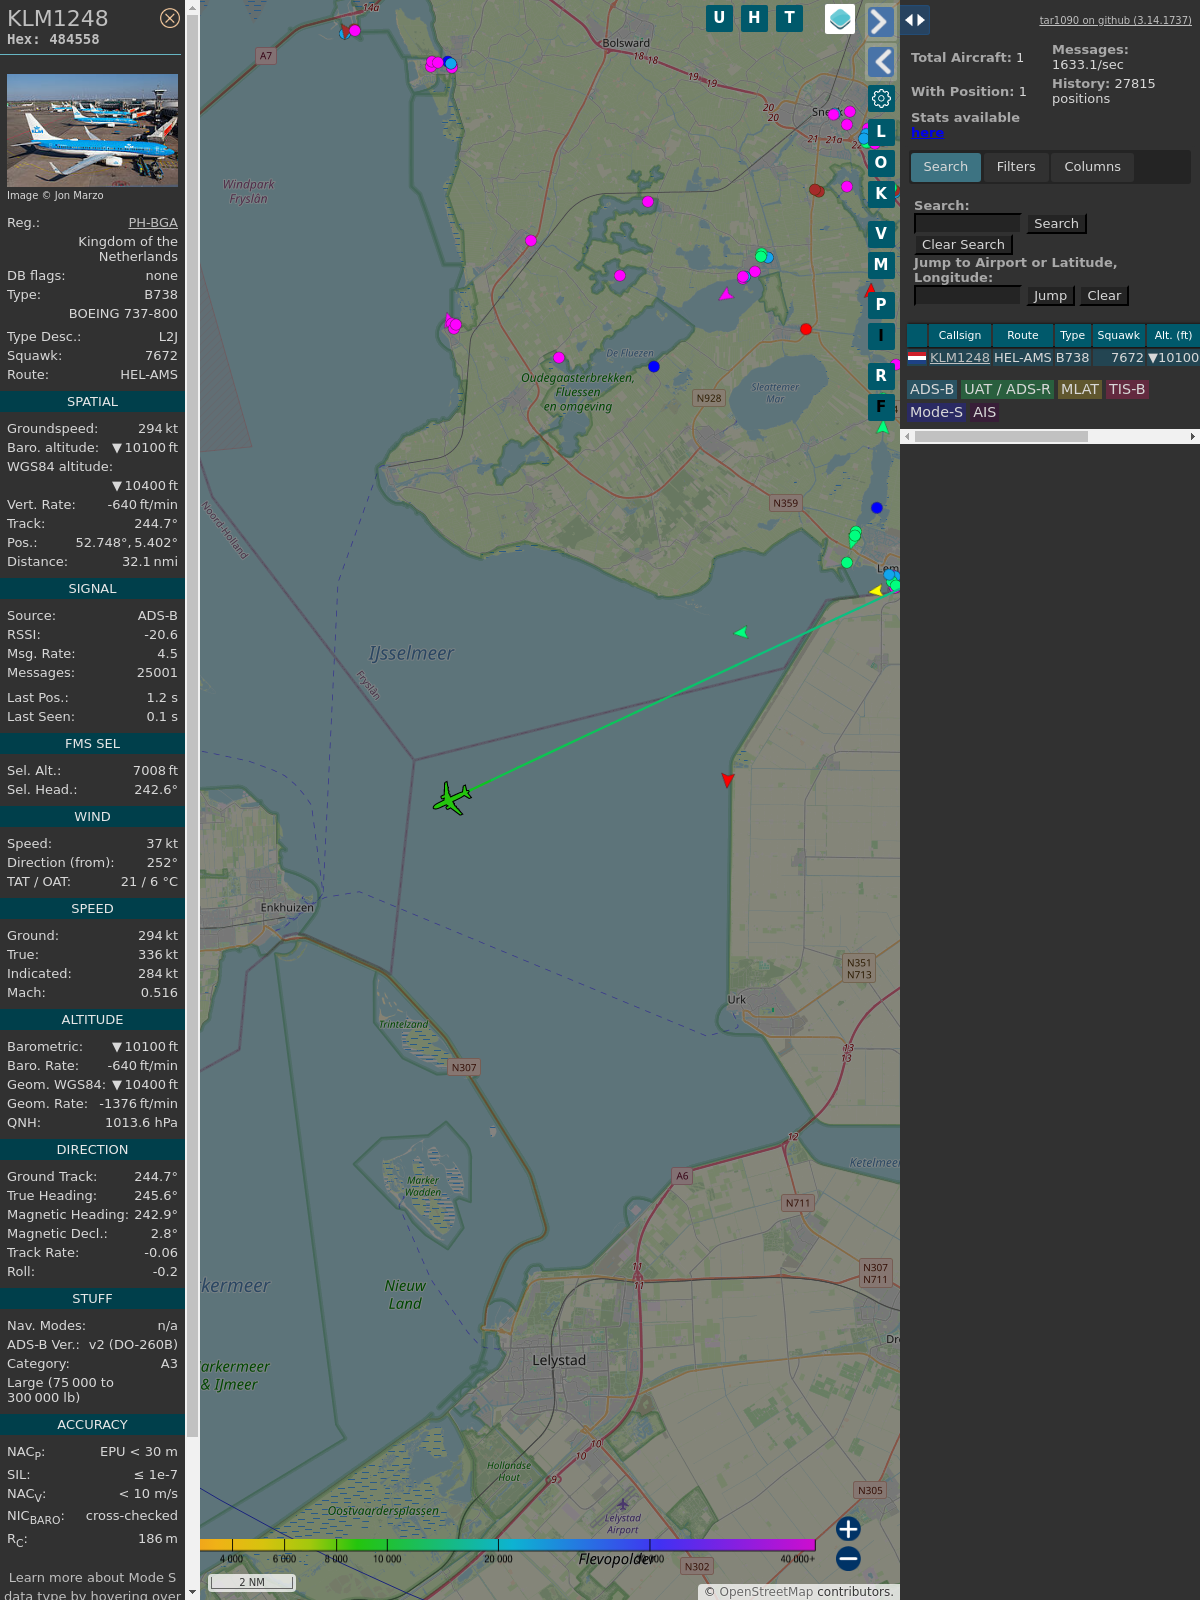The image size is (1200, 1600).
Task: Click the Search button beside the field
Action: point(1056,224)
